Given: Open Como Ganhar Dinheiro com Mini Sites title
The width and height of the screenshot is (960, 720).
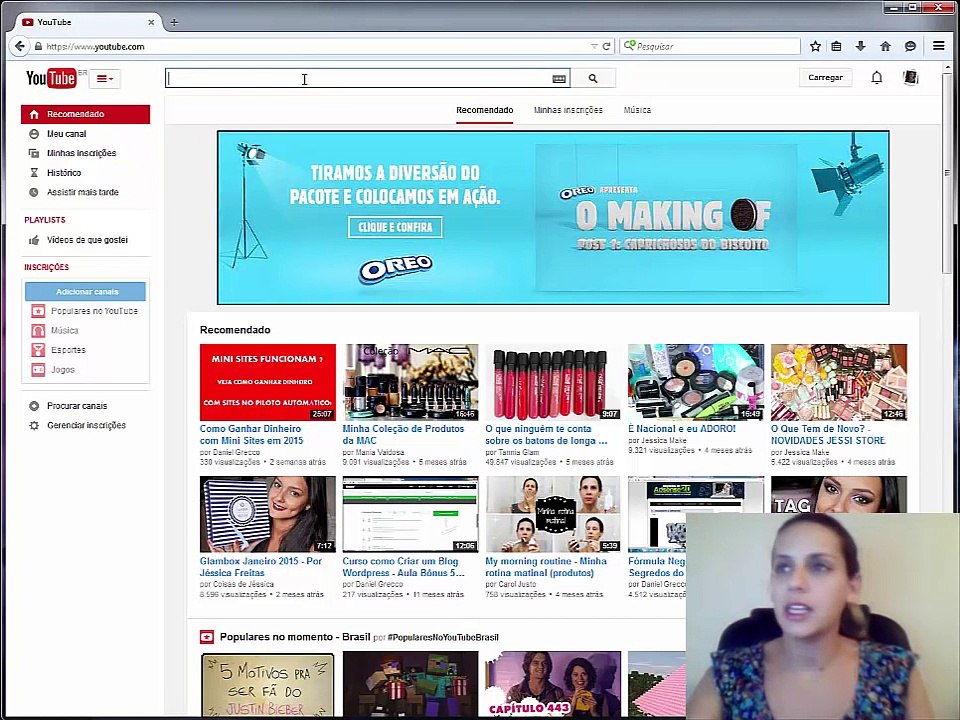Looking at the screenshot, I should click(x=252, y=435).
